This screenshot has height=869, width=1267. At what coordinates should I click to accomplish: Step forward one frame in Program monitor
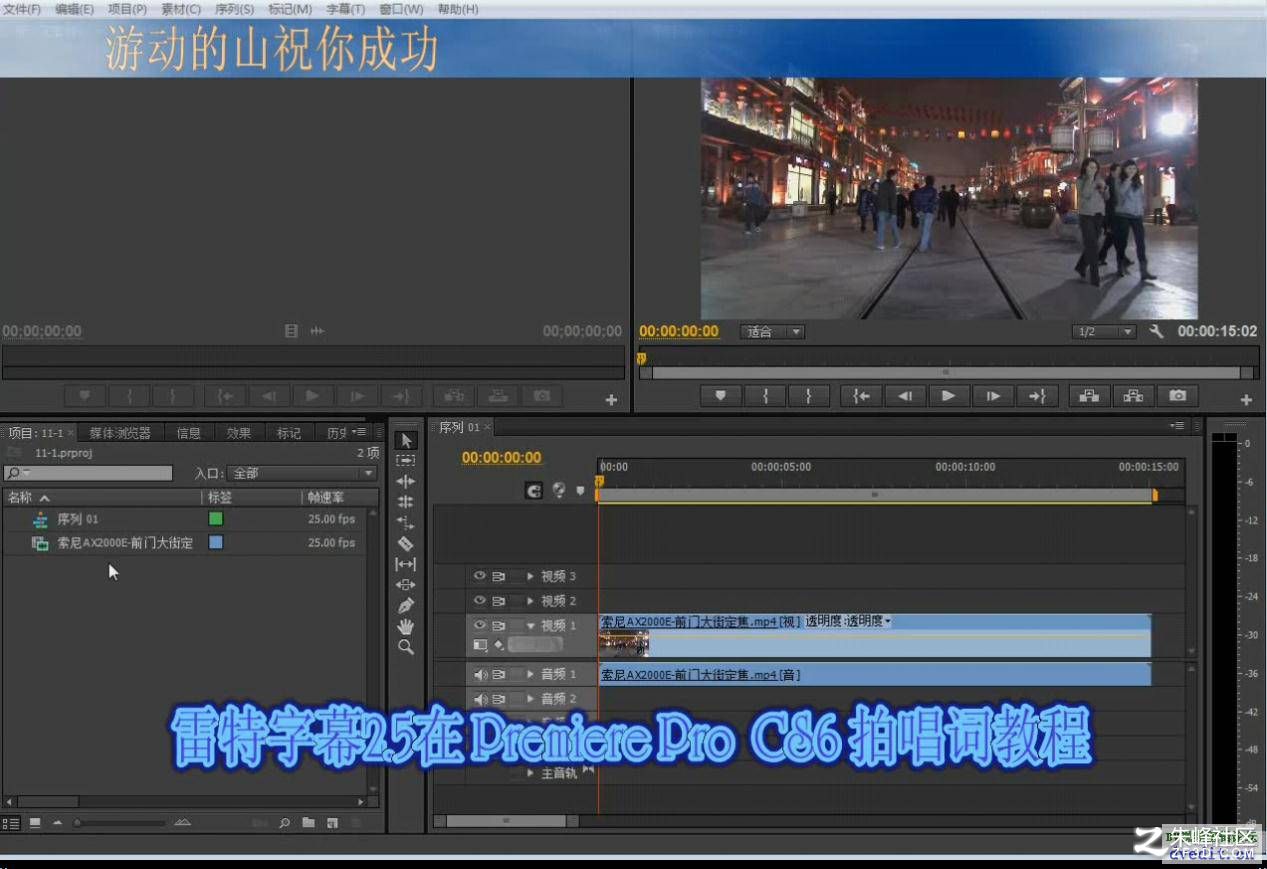(993, 396)
